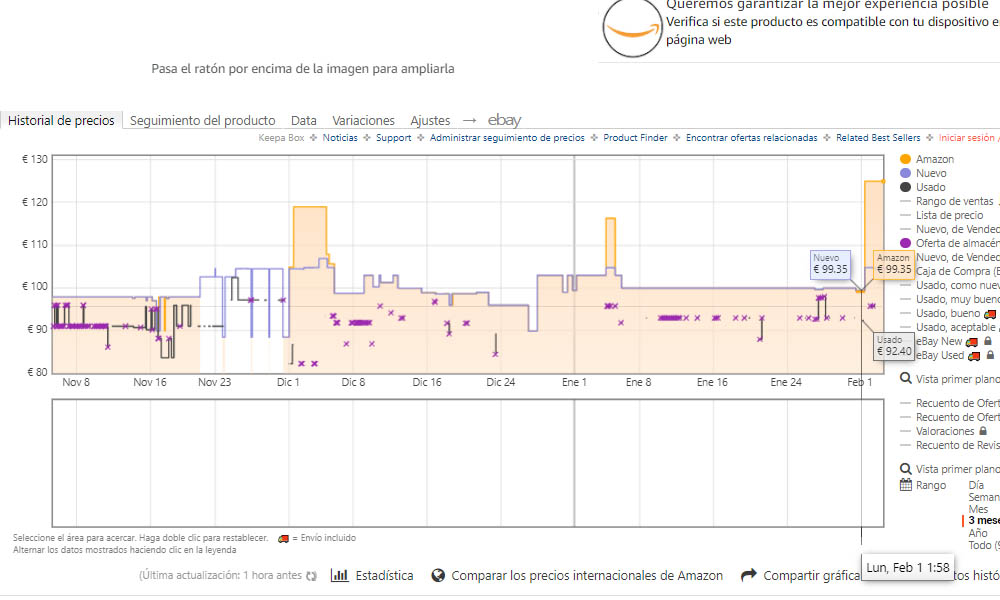Open the Product Finder link
Screen dimensions: 1000x600
point(635,138)
